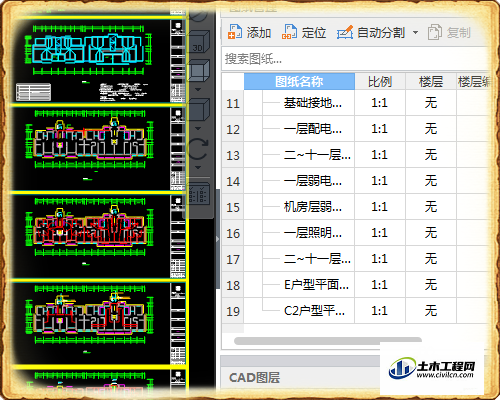Click row number 19
Viewport: 500px width, 400px height.
point(233,312)
